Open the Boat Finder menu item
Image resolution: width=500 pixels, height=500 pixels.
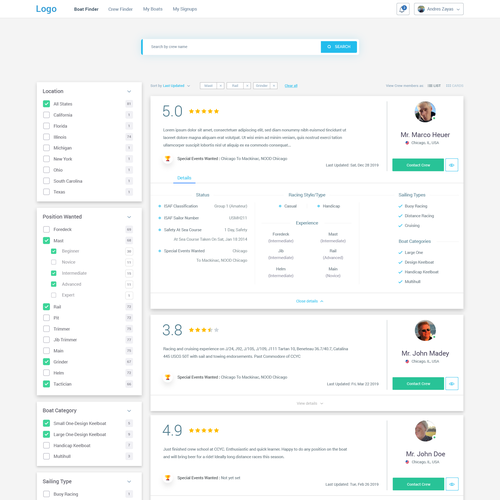(x=86, y=9)
